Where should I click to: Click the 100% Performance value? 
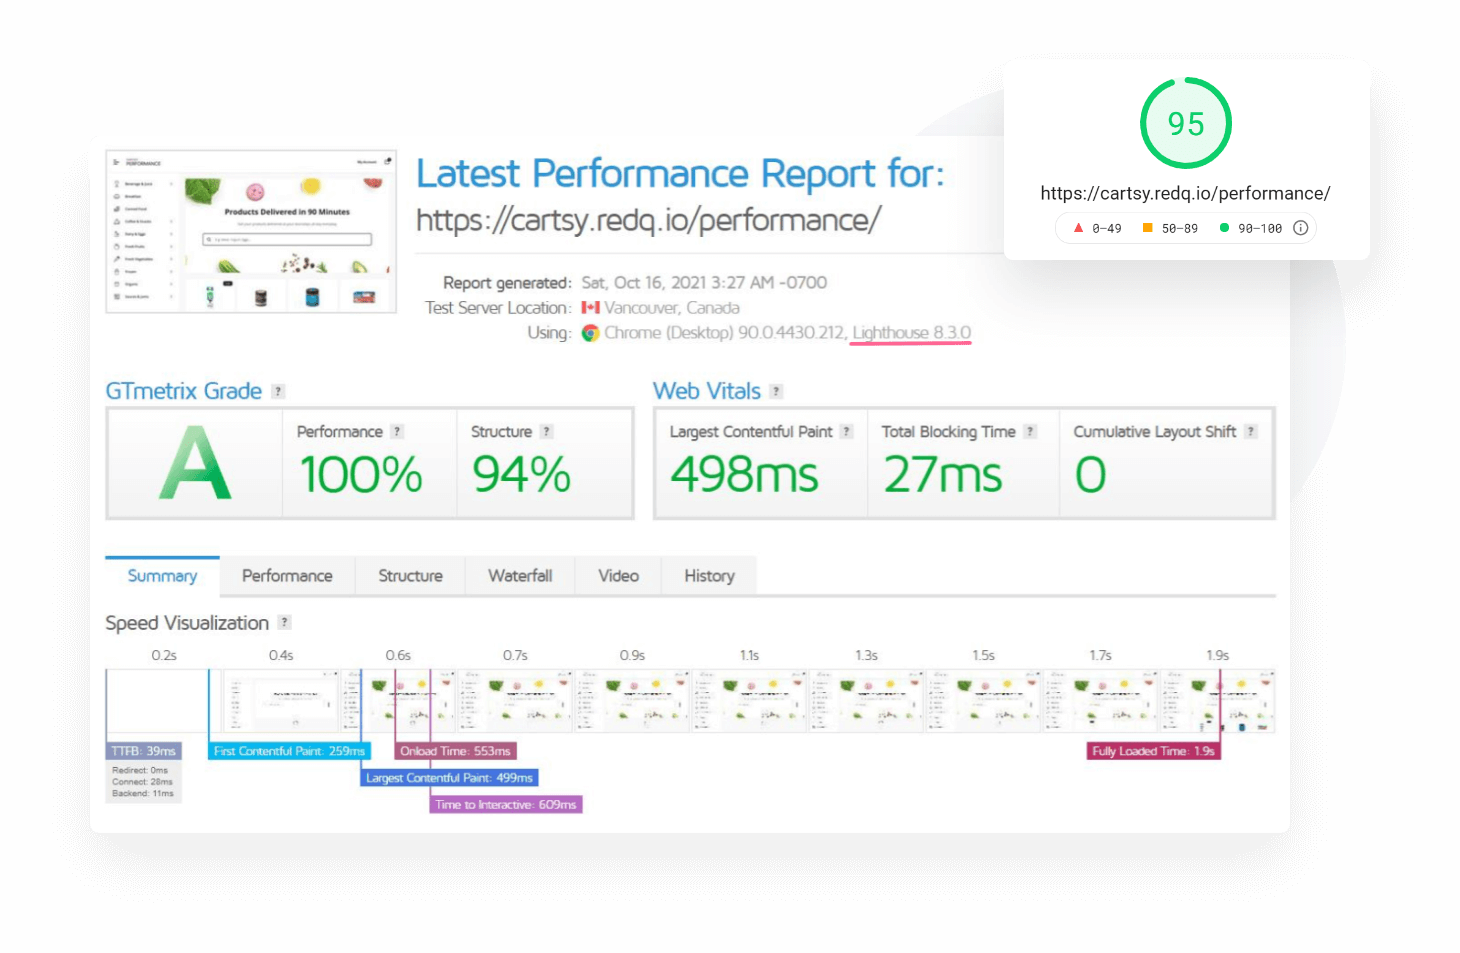click(x=361, y=474)
